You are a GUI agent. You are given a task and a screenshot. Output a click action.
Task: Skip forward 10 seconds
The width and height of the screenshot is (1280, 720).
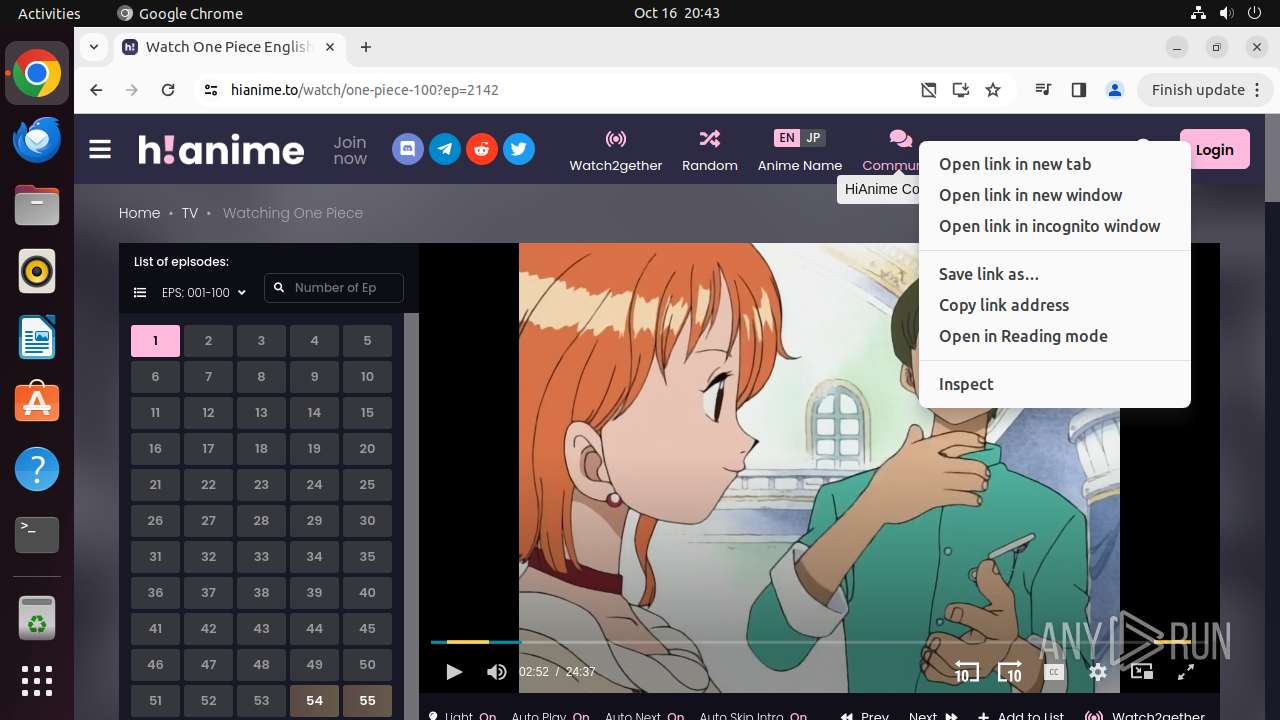click(1010, 672)
